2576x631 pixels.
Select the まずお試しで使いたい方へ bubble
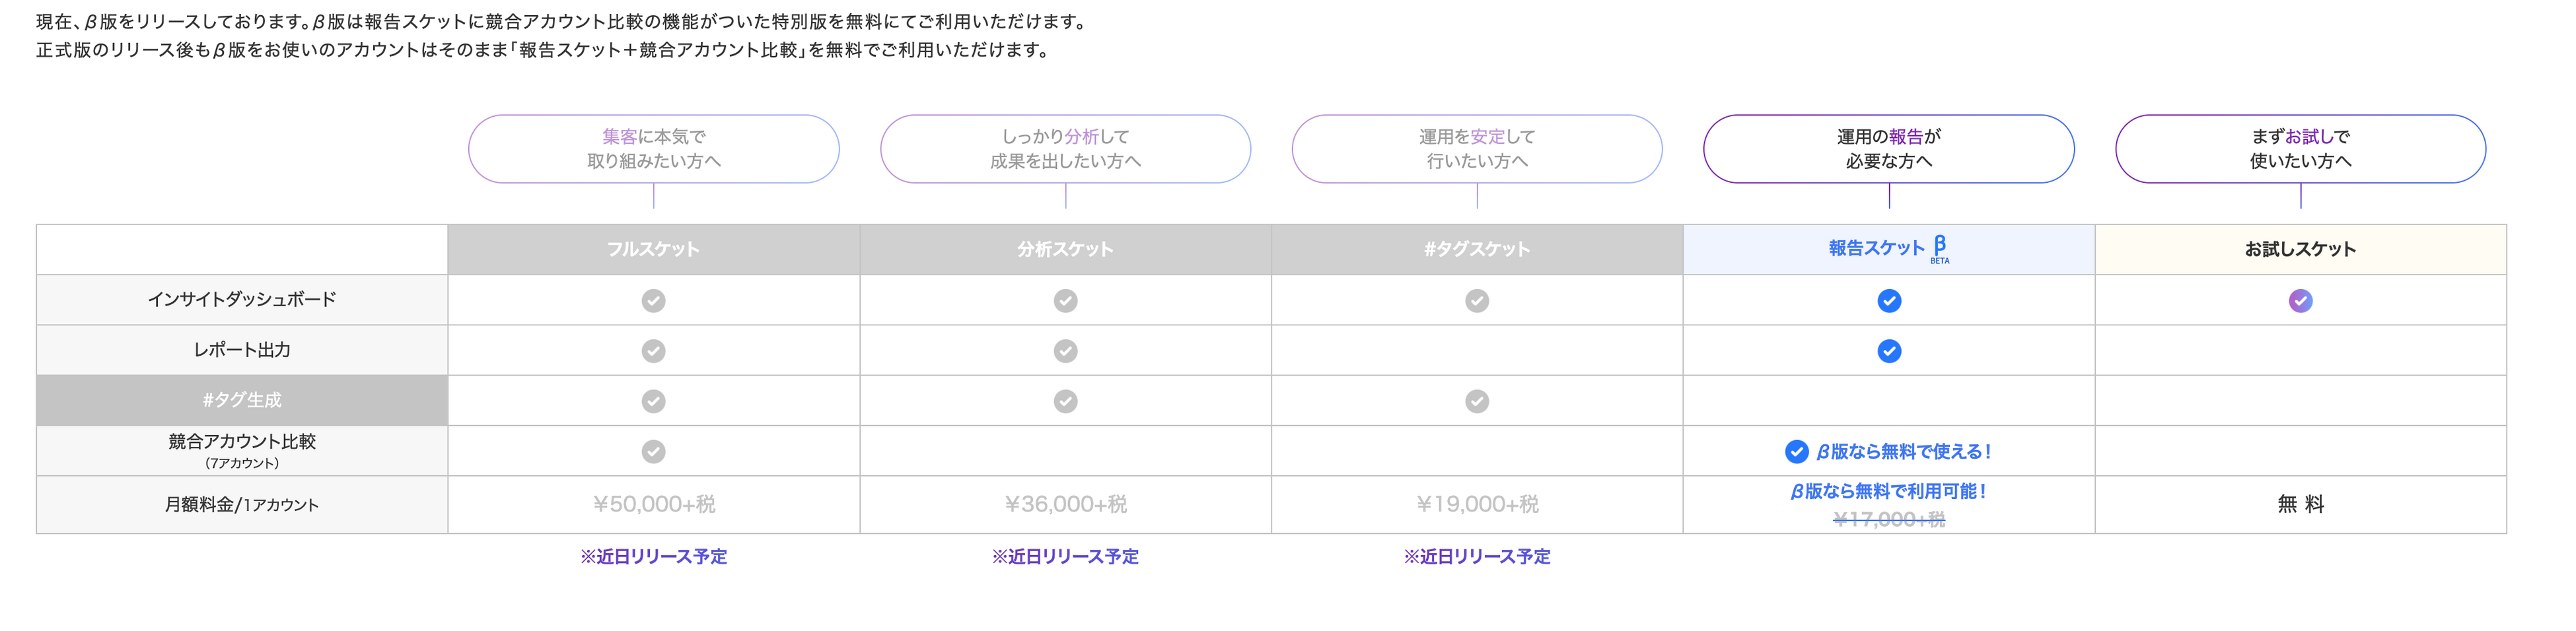2300,149
